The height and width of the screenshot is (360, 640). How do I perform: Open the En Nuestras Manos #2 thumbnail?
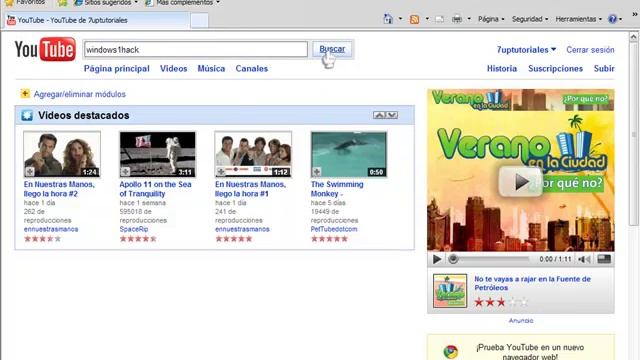[x=62, y=154]
